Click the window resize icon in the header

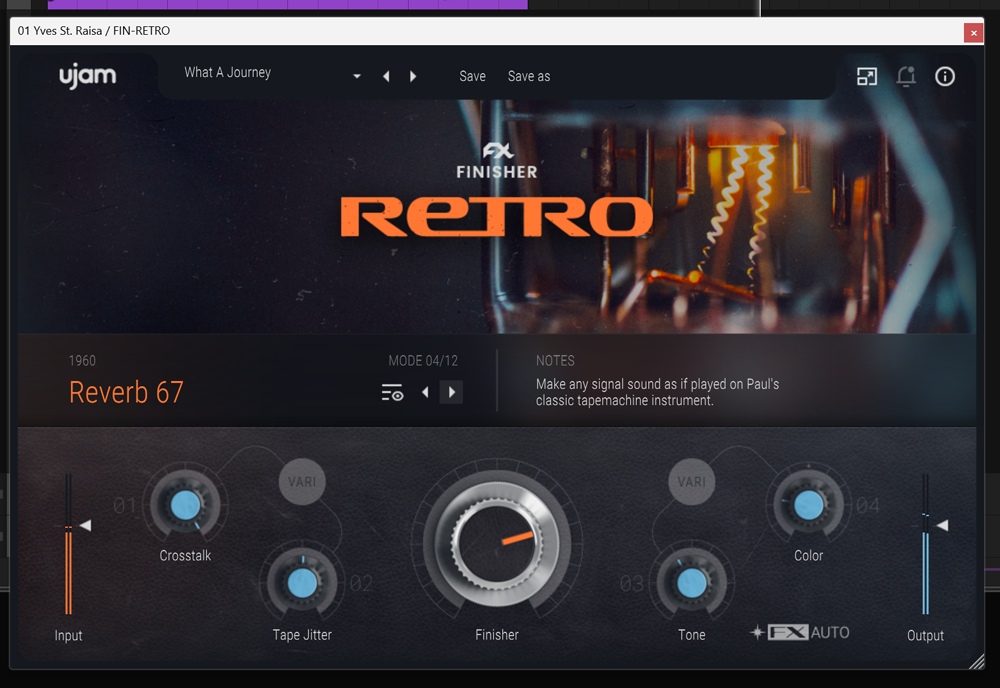coord(867,77)
